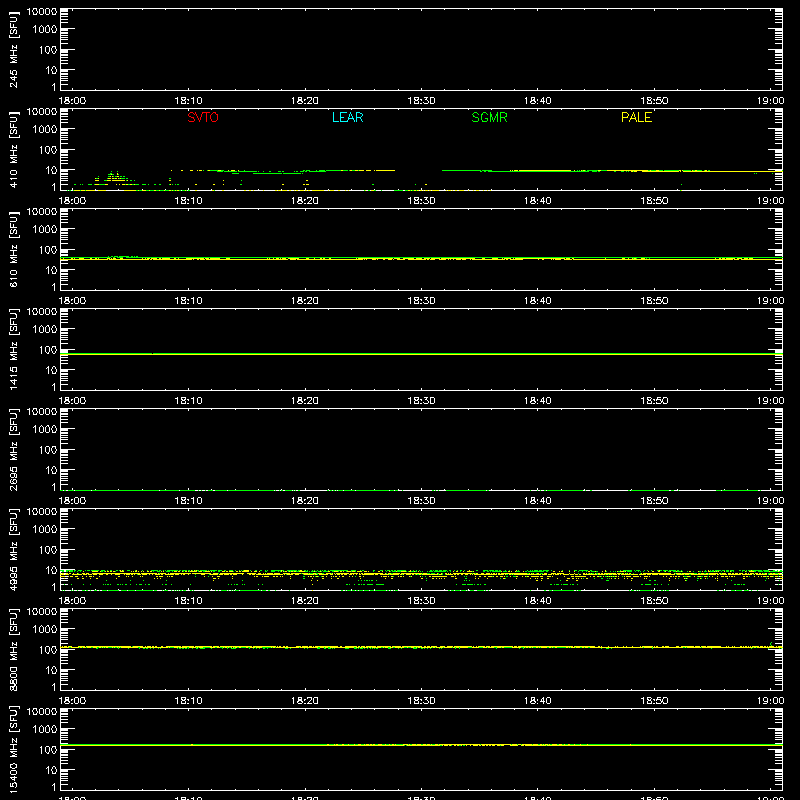The height and width of the screenshot is (800, 800).
Task: Select the 4995 MHz [SFU] axis title
Action: [13, 549]
